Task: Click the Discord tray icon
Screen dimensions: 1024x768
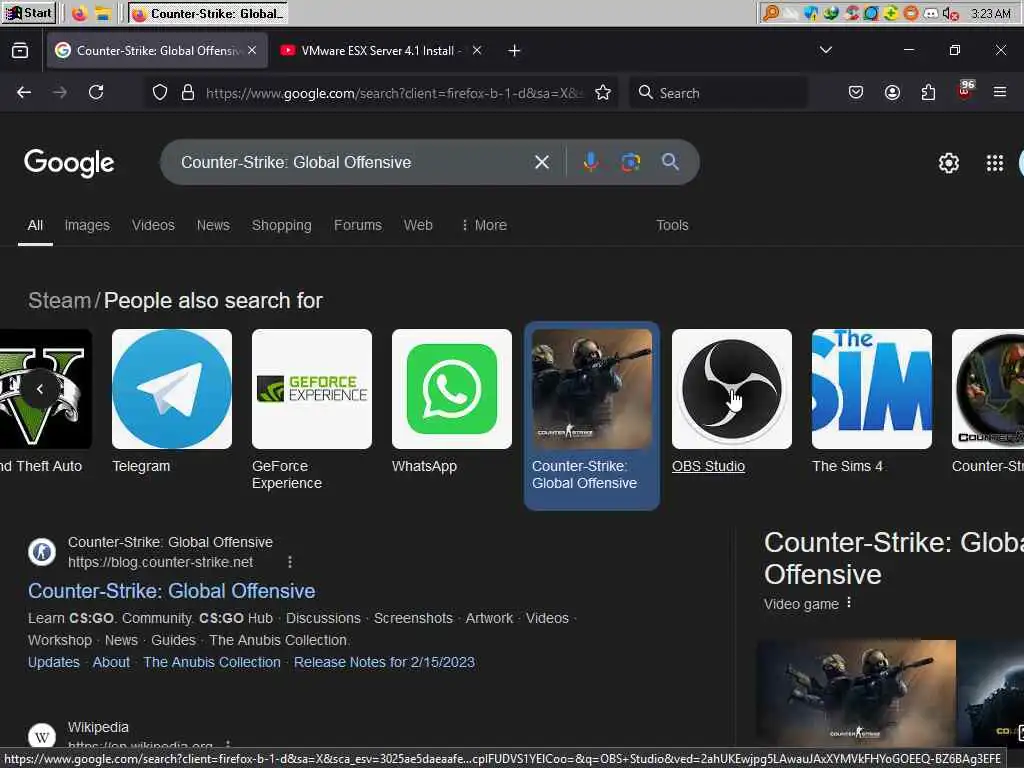Action: pyautogui.click(x=931, y=13)
